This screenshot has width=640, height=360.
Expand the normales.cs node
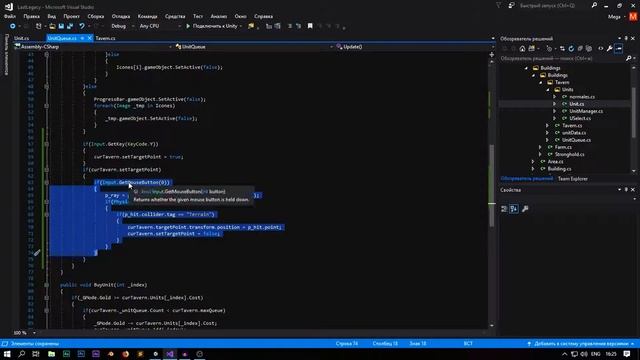555,97
